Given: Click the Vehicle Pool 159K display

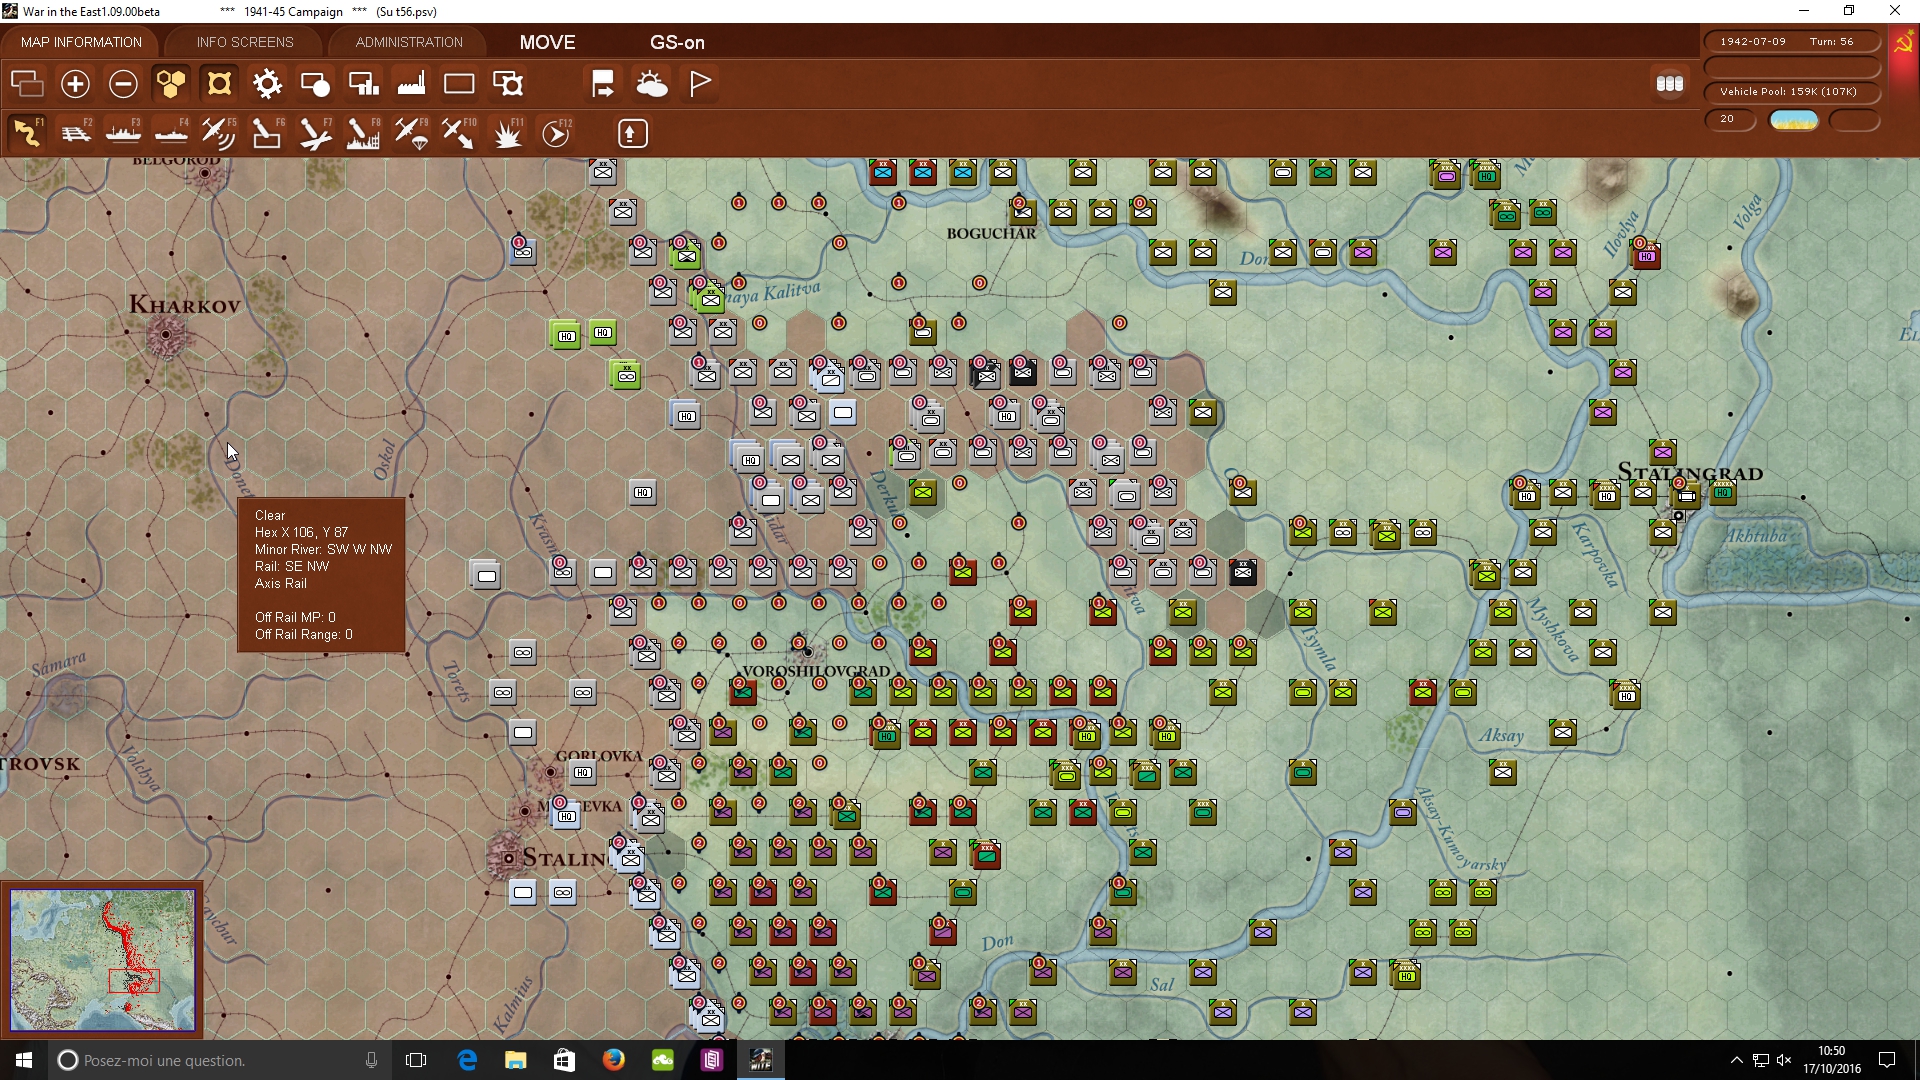Looking at the screenshot, I should (1791, 92).
